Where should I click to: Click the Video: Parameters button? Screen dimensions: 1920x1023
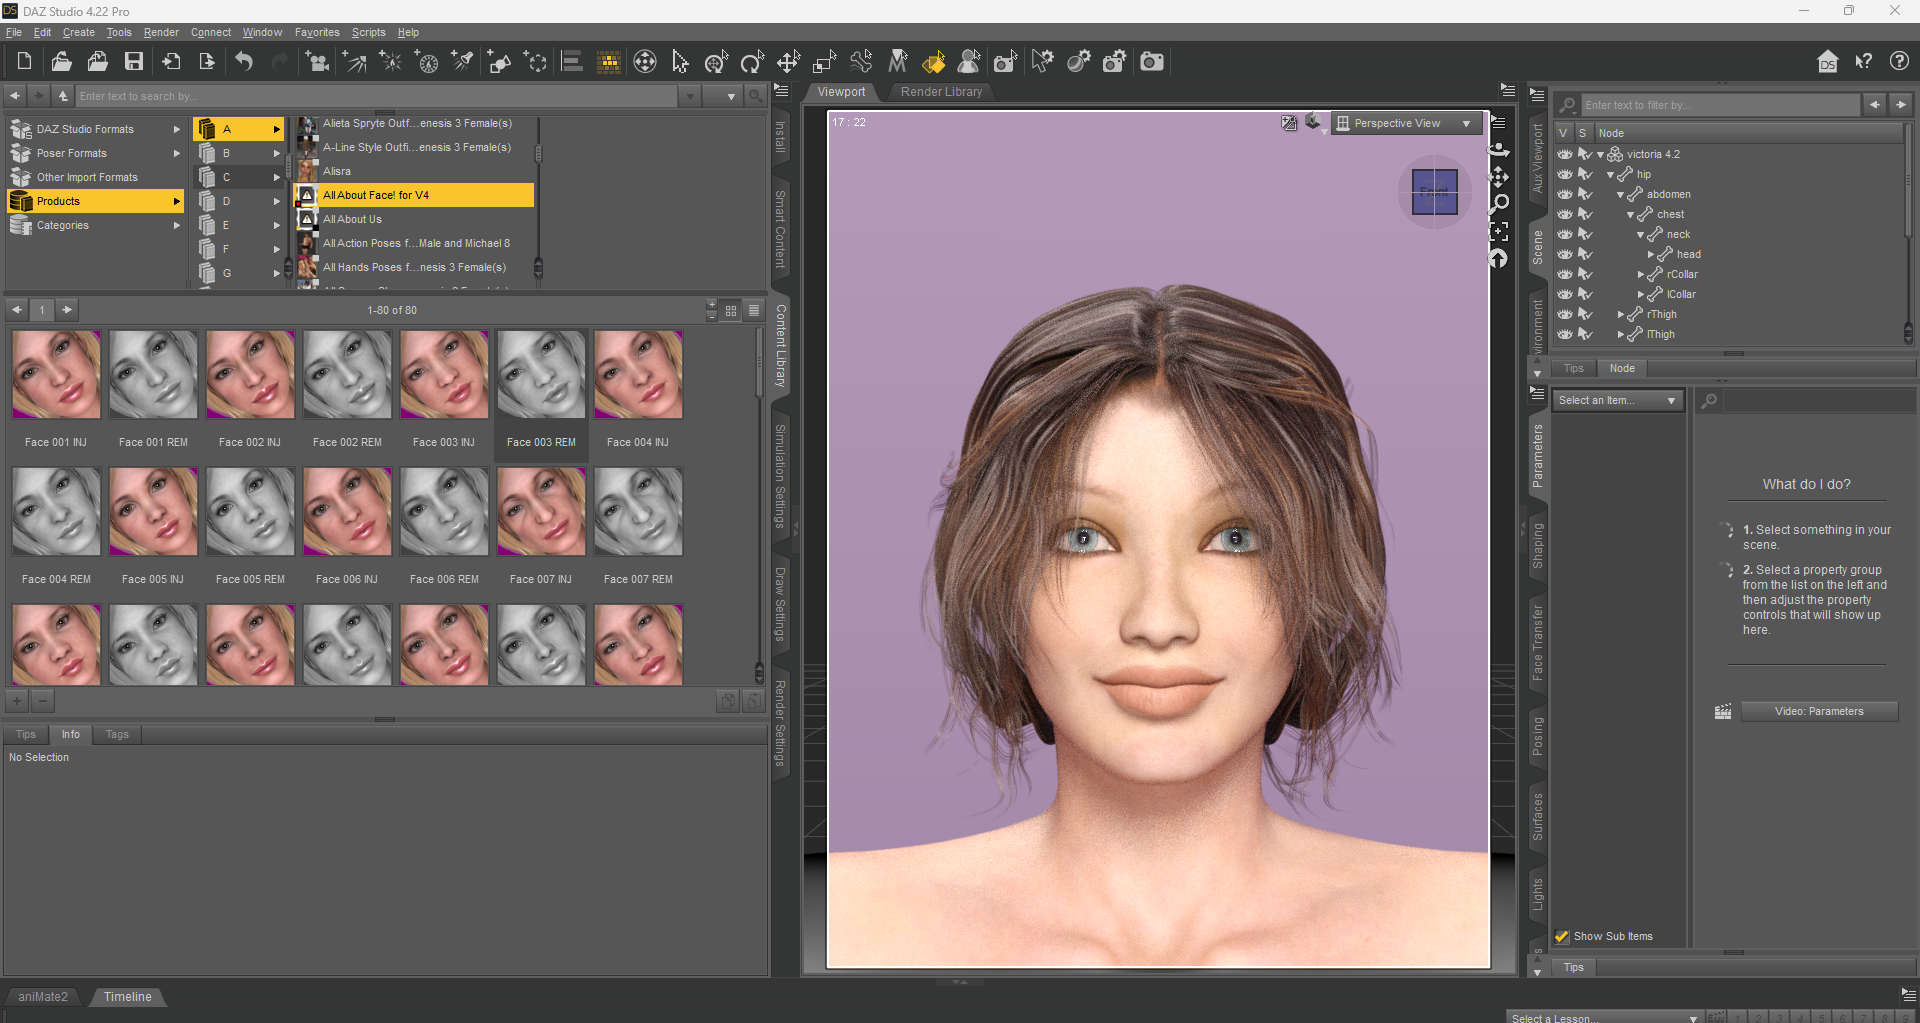click(1818, 711)
